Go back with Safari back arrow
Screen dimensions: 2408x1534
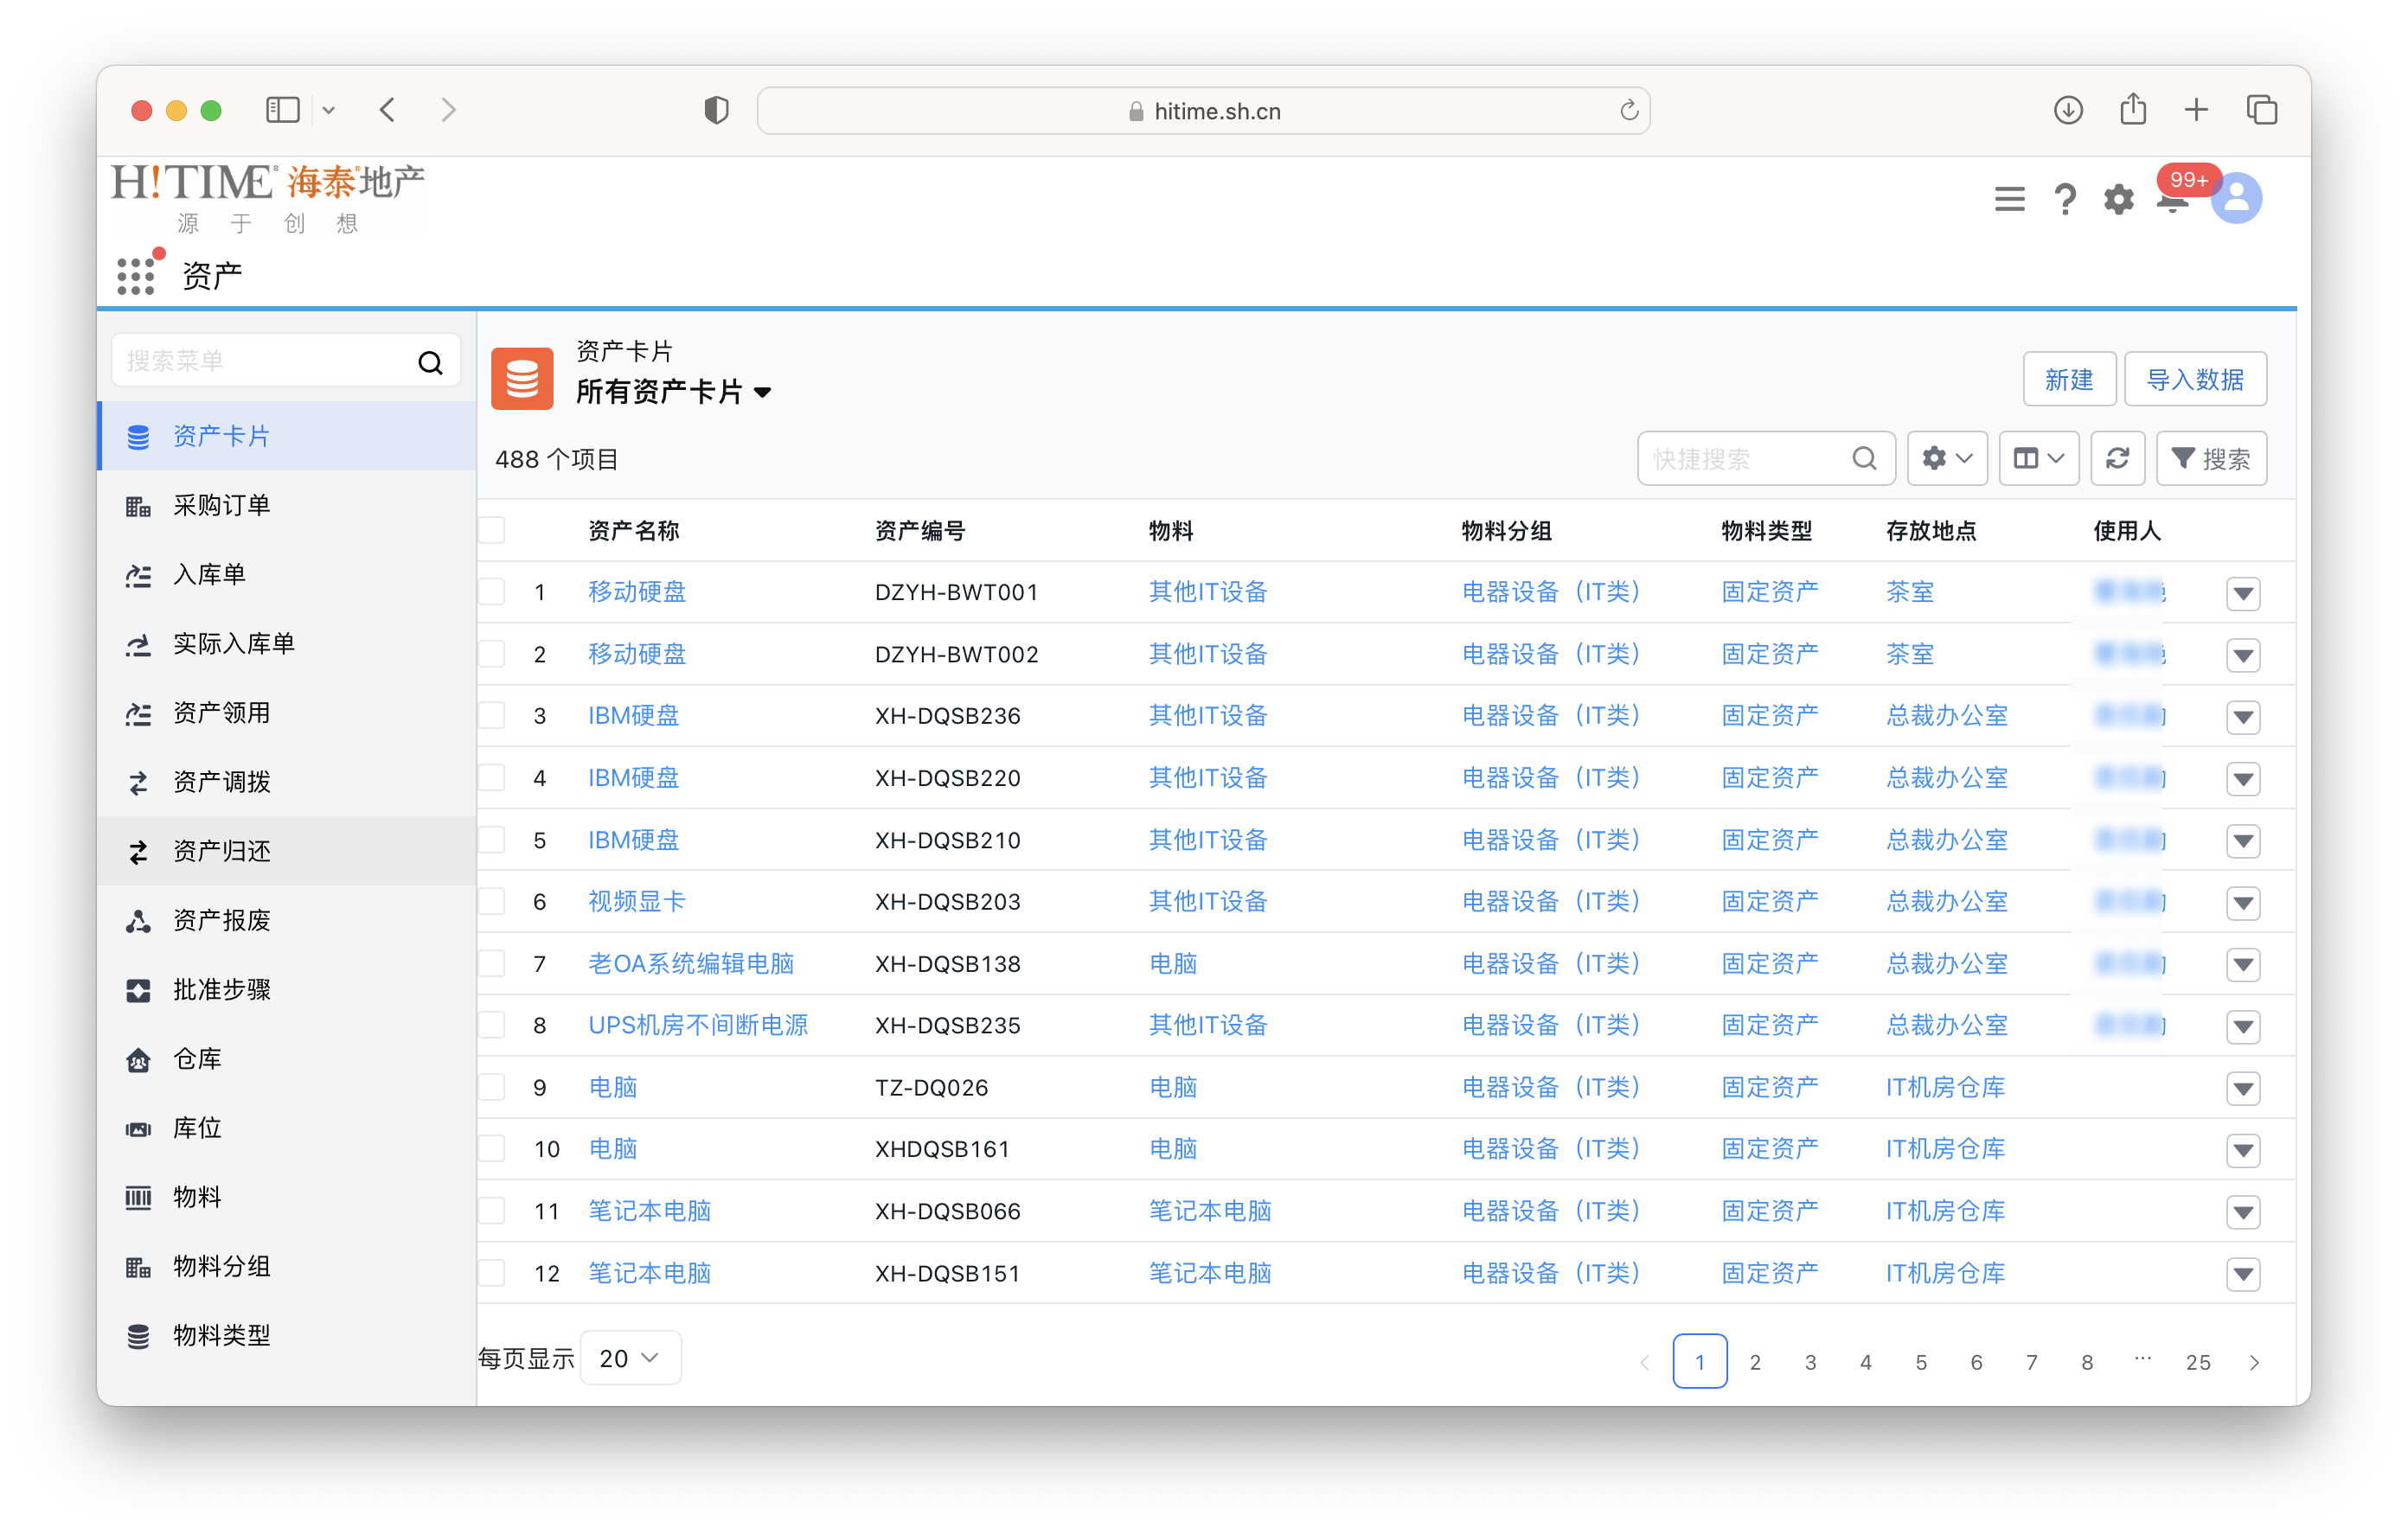388,110
